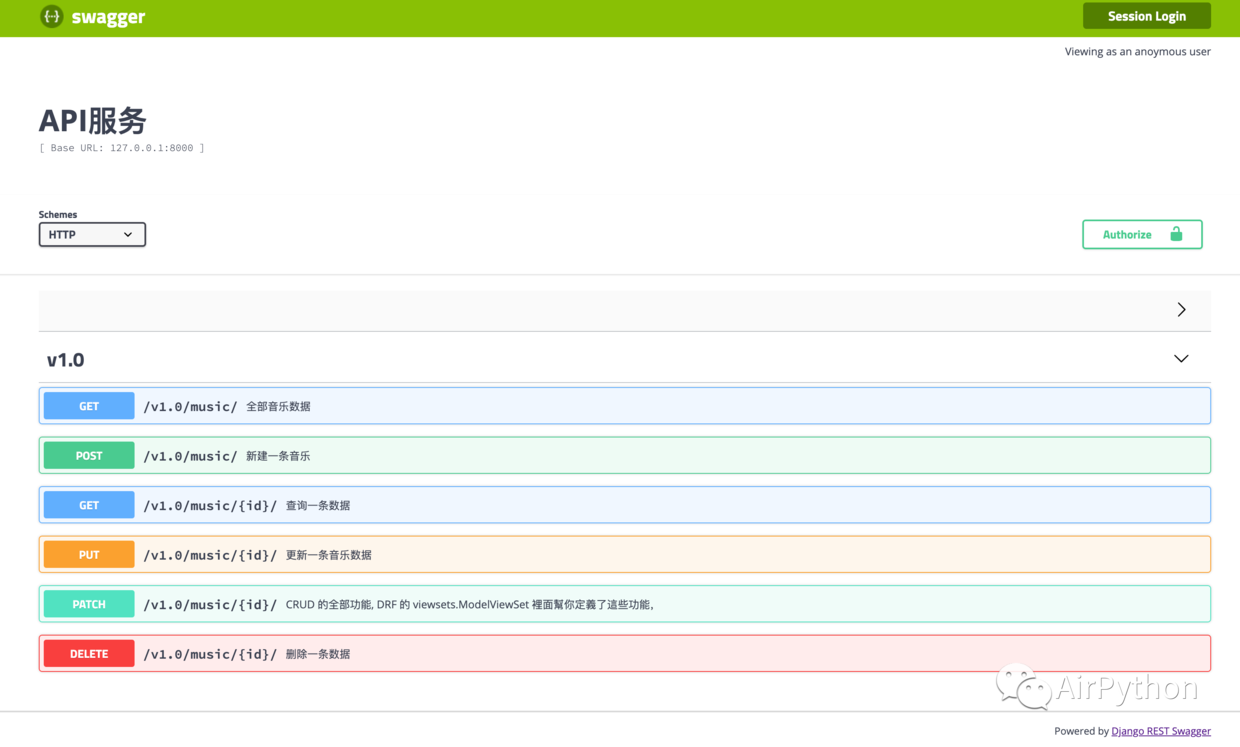This screenshot has height=747, width=1240.
Task: Expand the DELETE /v1.0/music/{id}/ endpoint
Action: (x=625, y=653)
